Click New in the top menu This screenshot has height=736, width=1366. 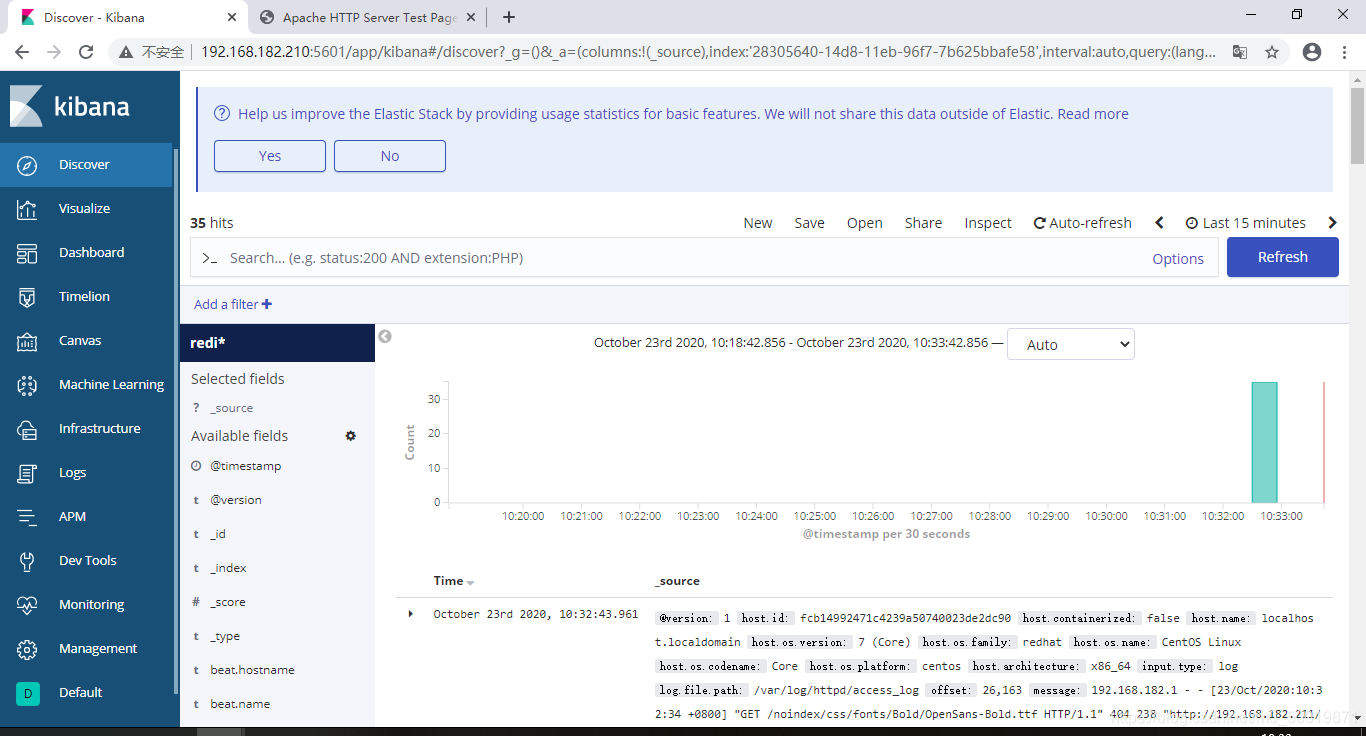click(x=758, y=223)
